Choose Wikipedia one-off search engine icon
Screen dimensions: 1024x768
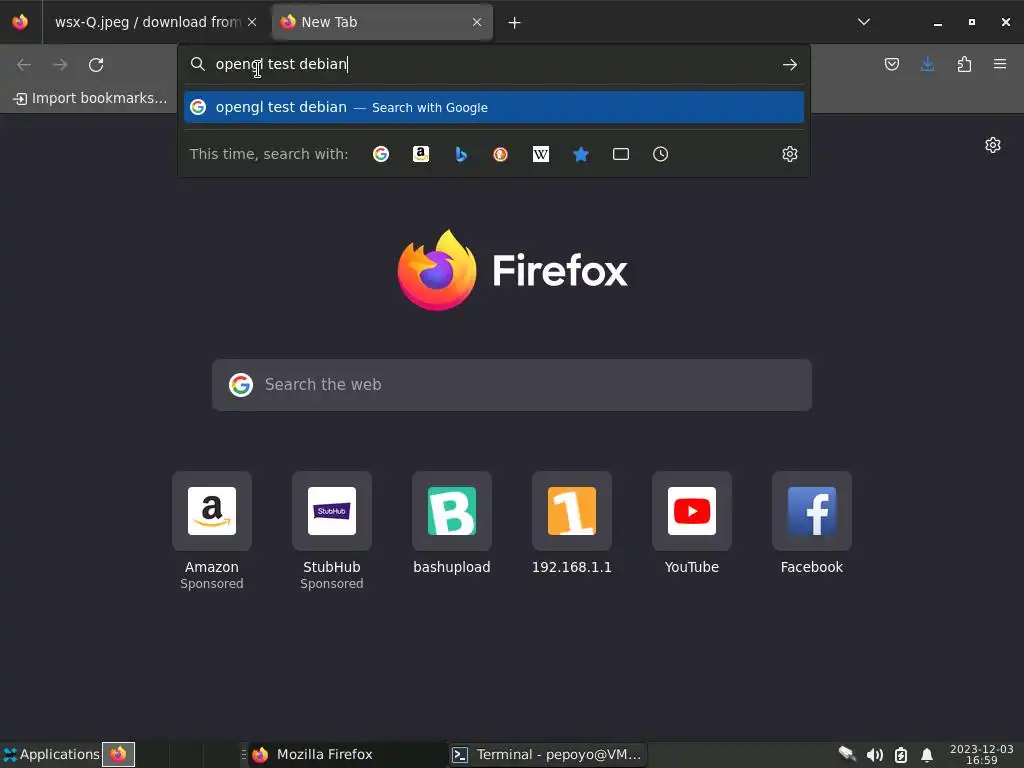(541, 154)
